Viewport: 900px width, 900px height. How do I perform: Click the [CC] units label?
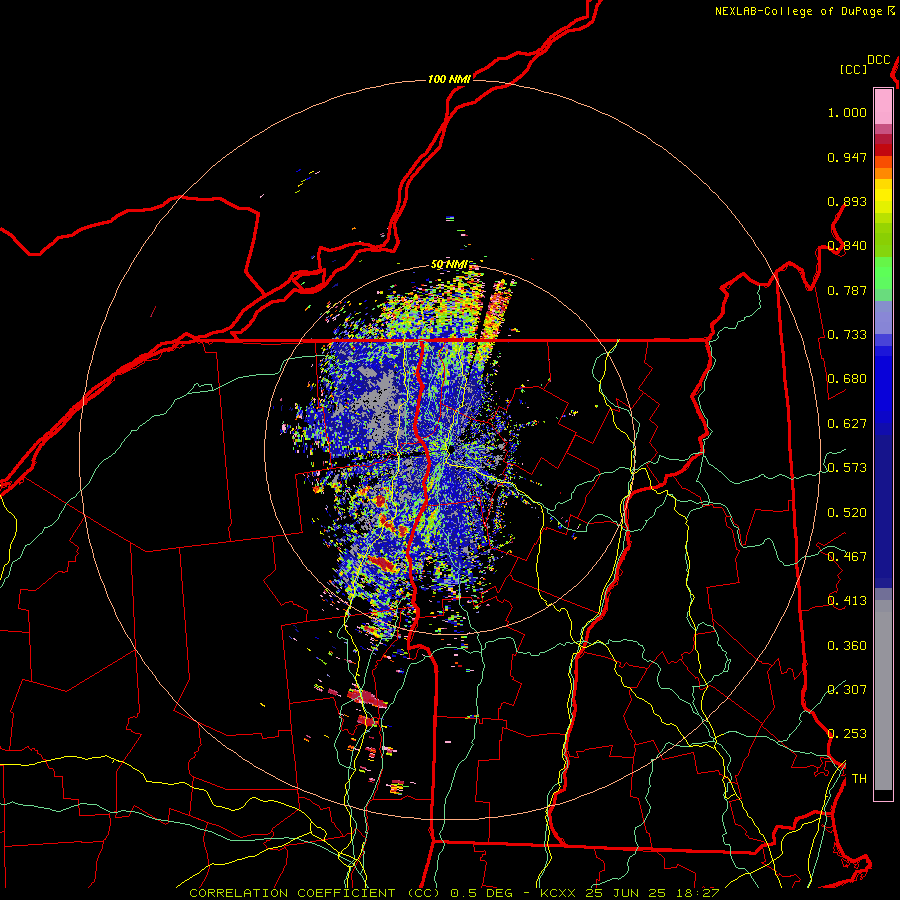pos(853,69)
